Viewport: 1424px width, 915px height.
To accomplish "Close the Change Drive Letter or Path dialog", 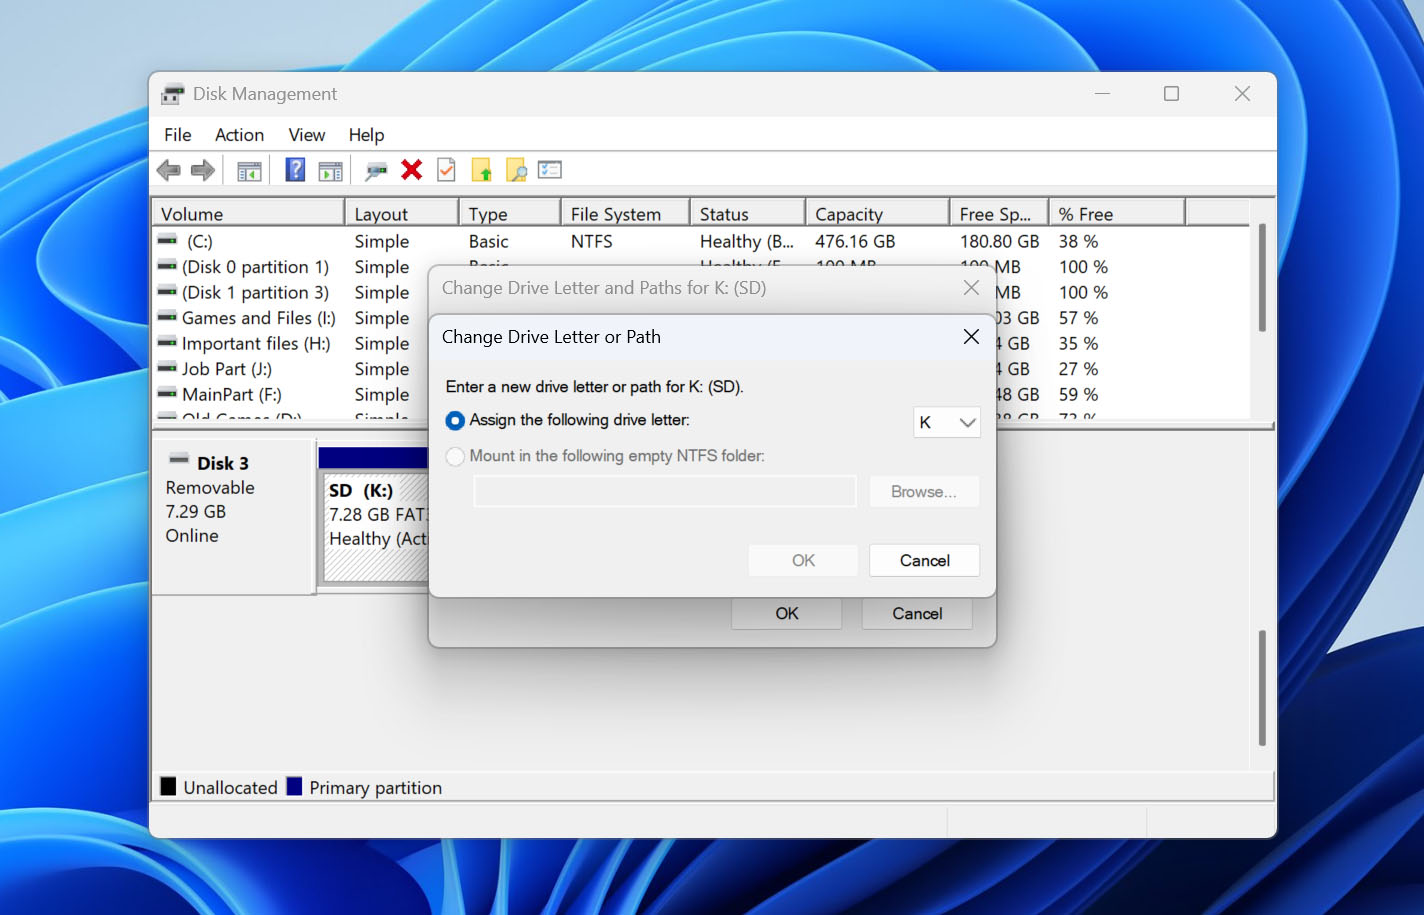I will [971, 337].
